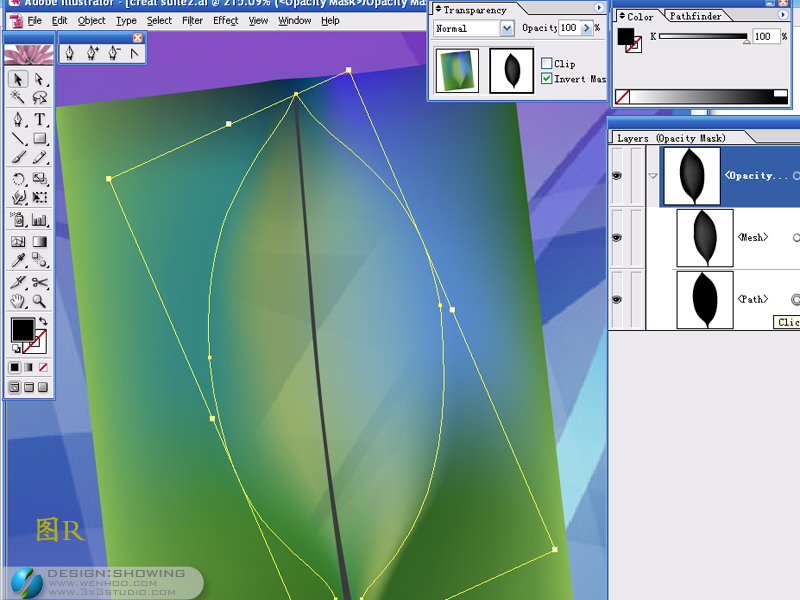Cycle Color panel size with double arrow
The width and height of the screenshot is (800, 600).
click(x=622, y=16)
